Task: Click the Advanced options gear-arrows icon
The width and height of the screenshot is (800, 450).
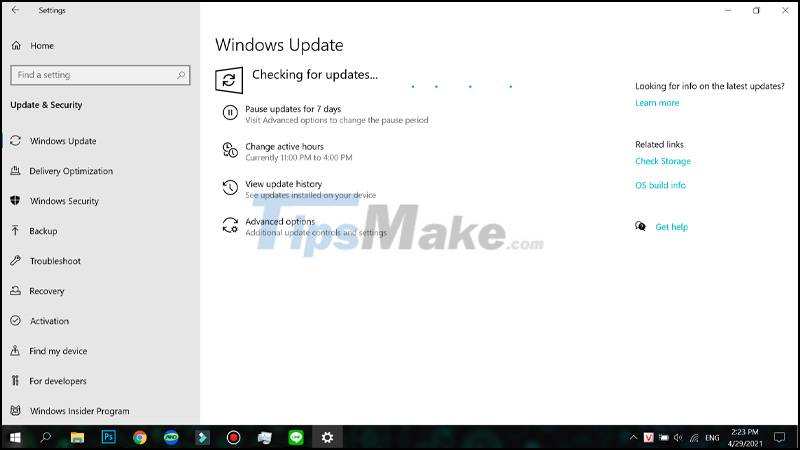Action: click(230, 225)
